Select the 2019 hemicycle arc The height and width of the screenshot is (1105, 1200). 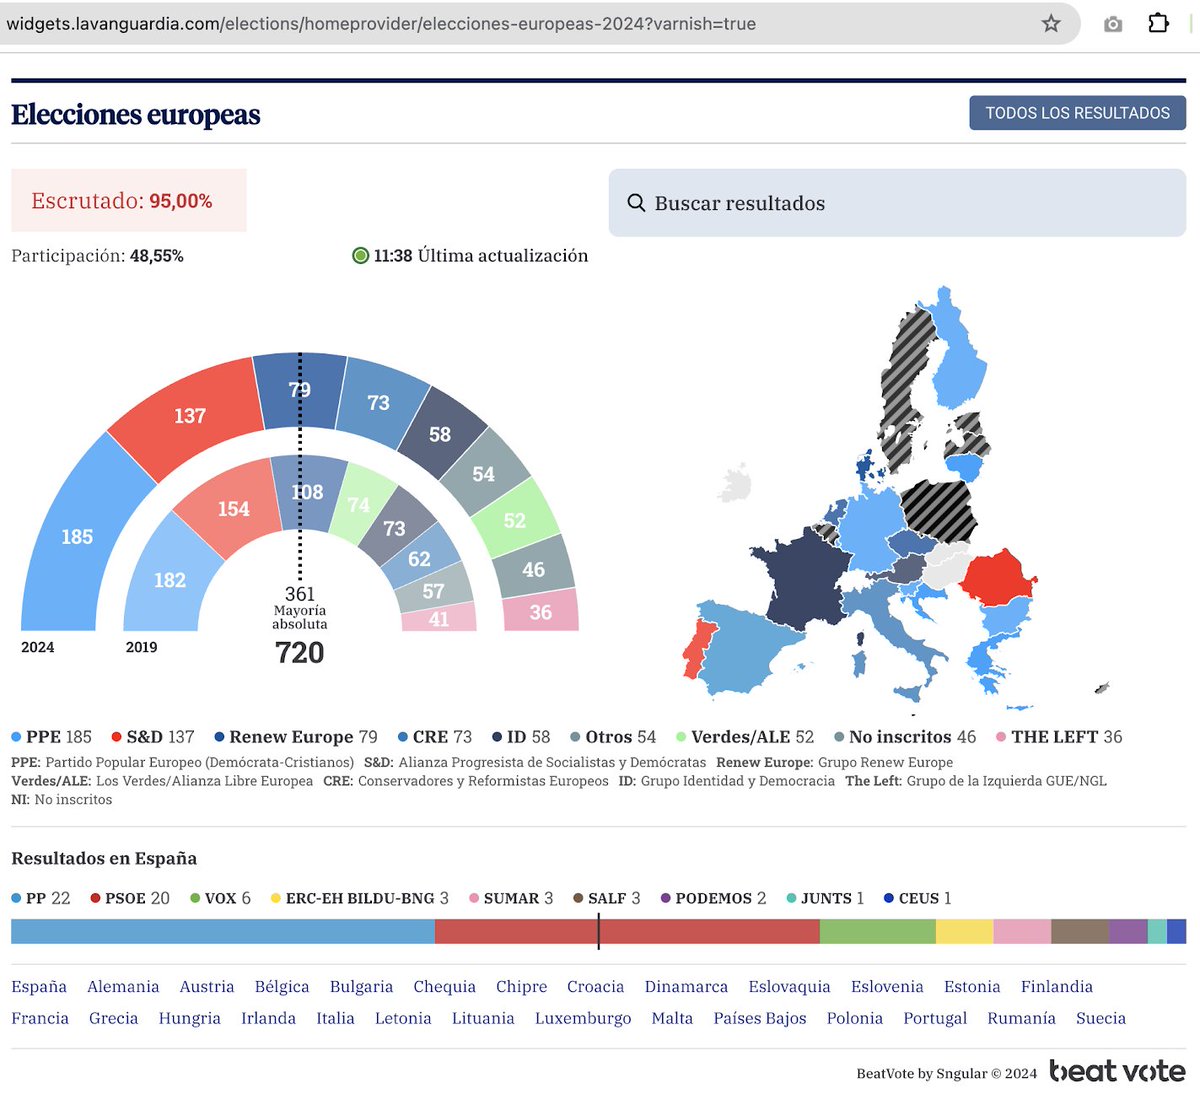click(170, 580)
